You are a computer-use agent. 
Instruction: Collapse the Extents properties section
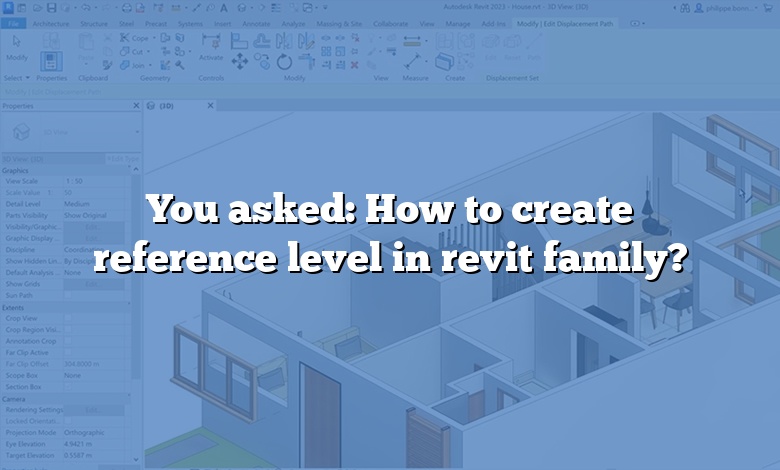click(x=129, y=303)
